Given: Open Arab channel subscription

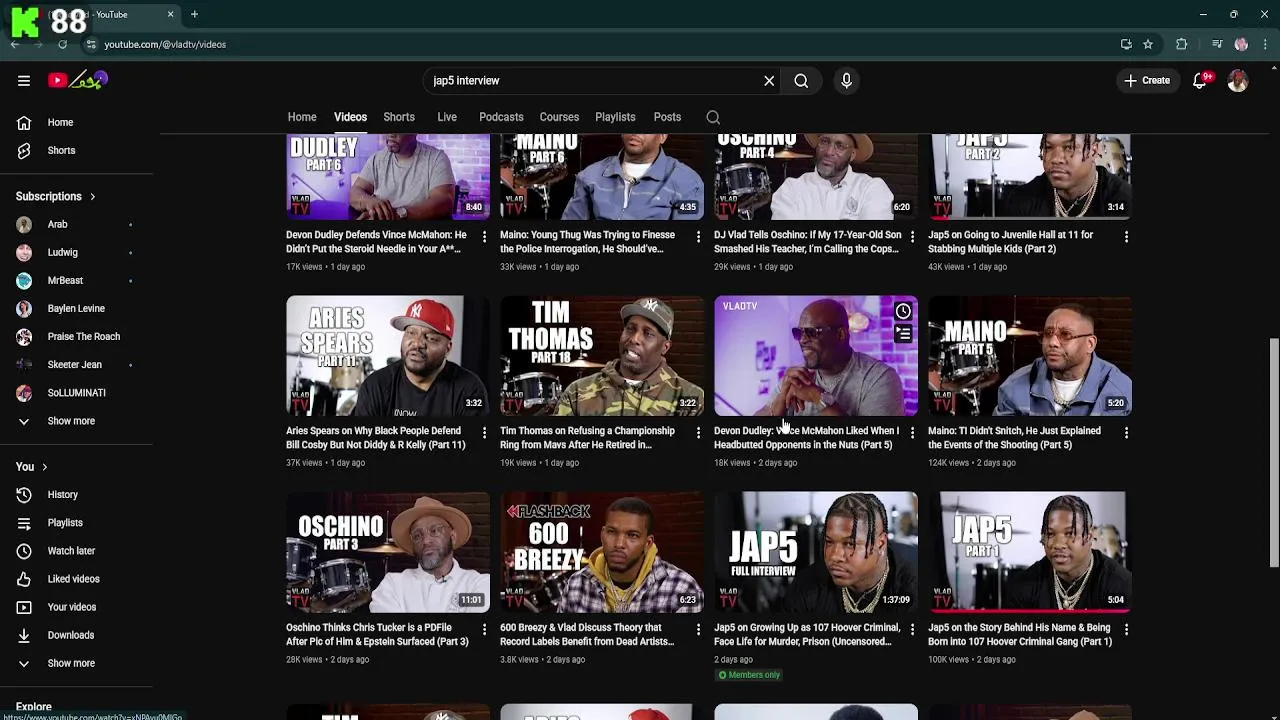Looking at the screenshot, I should 76,225.
